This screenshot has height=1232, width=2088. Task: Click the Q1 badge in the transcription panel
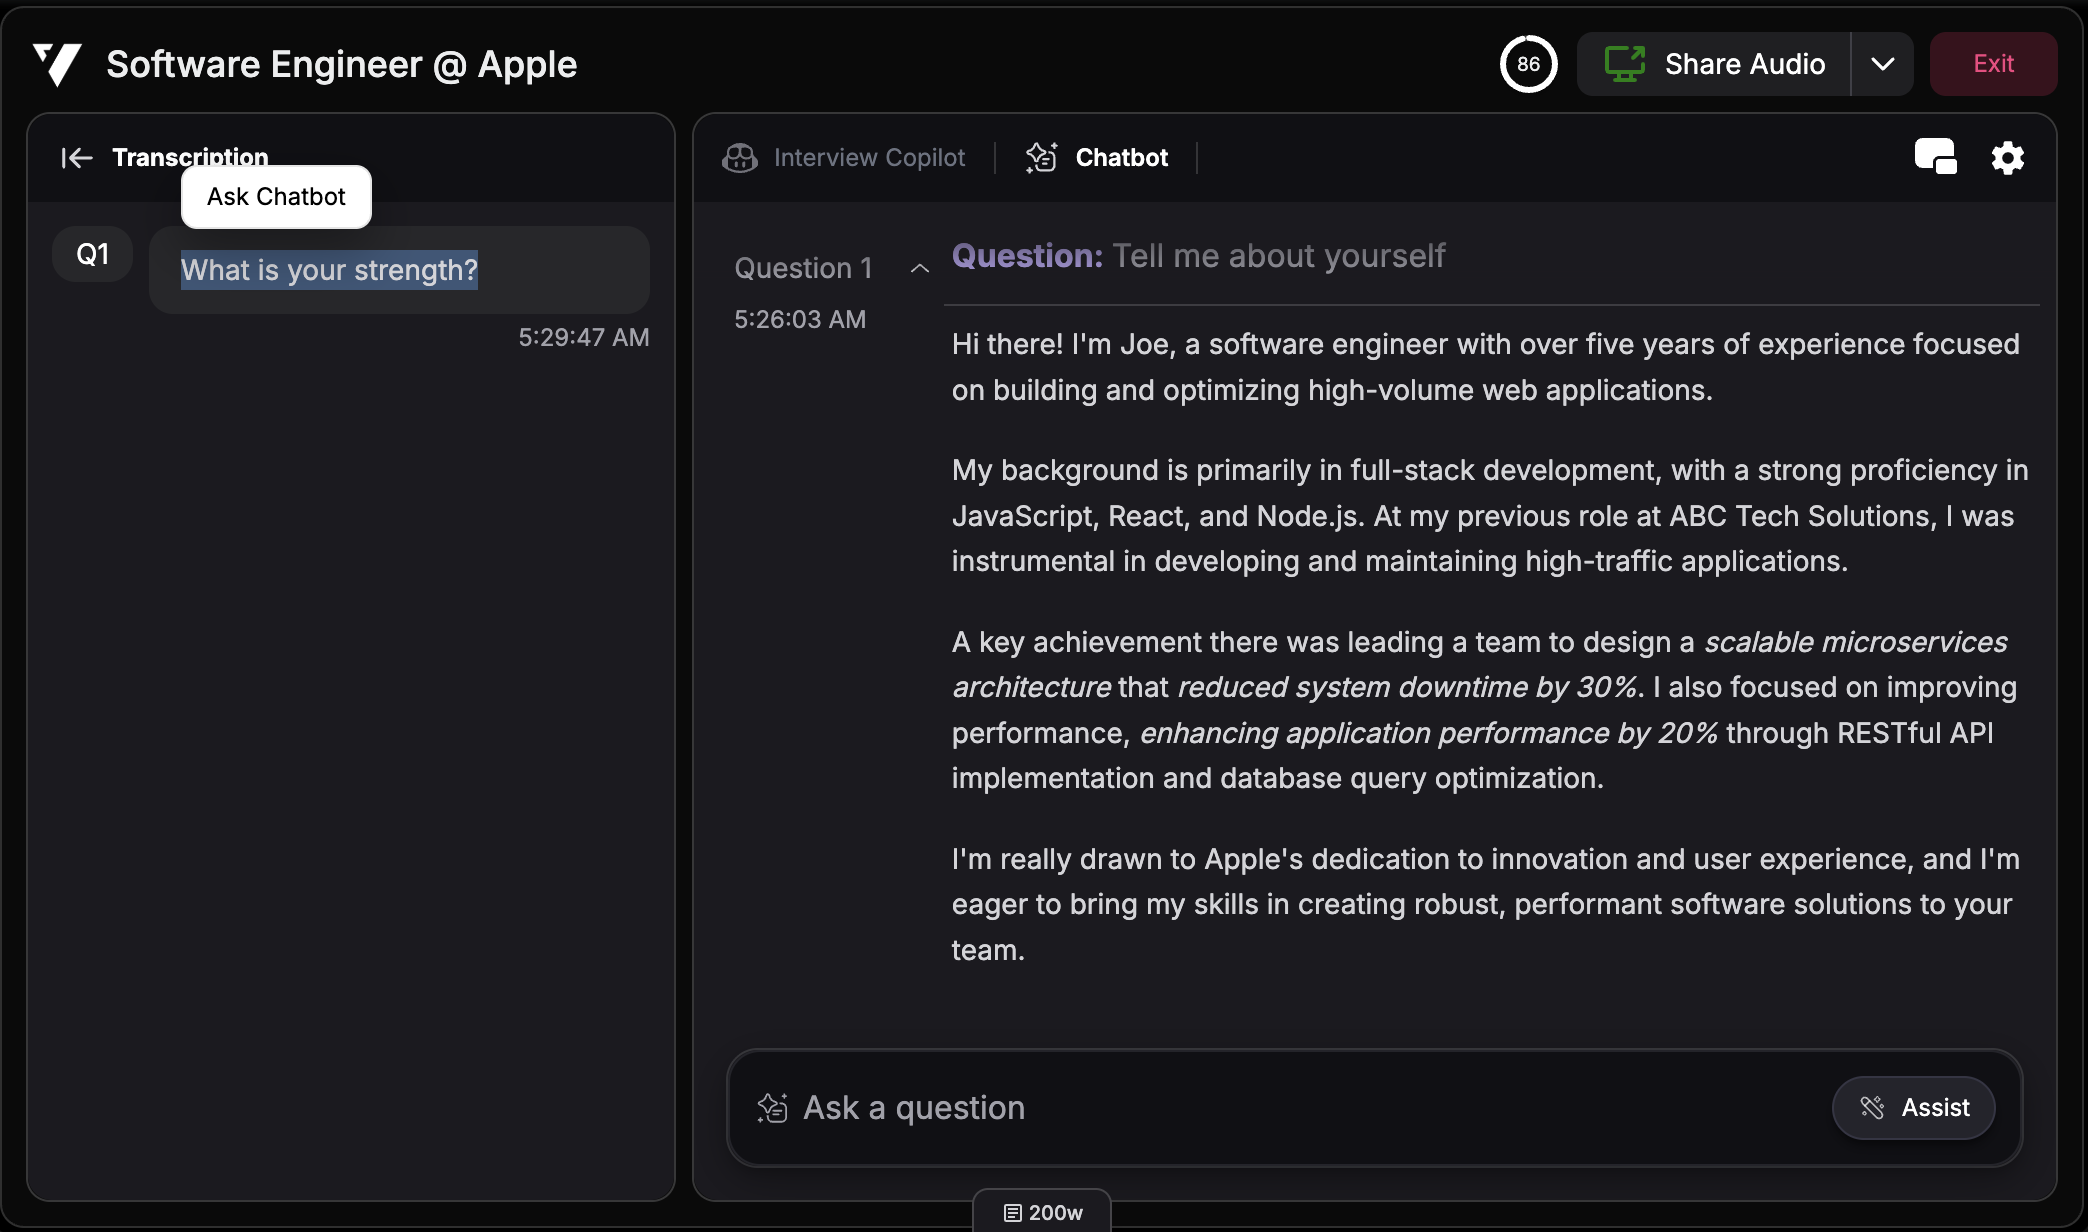(x=91, y=253)
